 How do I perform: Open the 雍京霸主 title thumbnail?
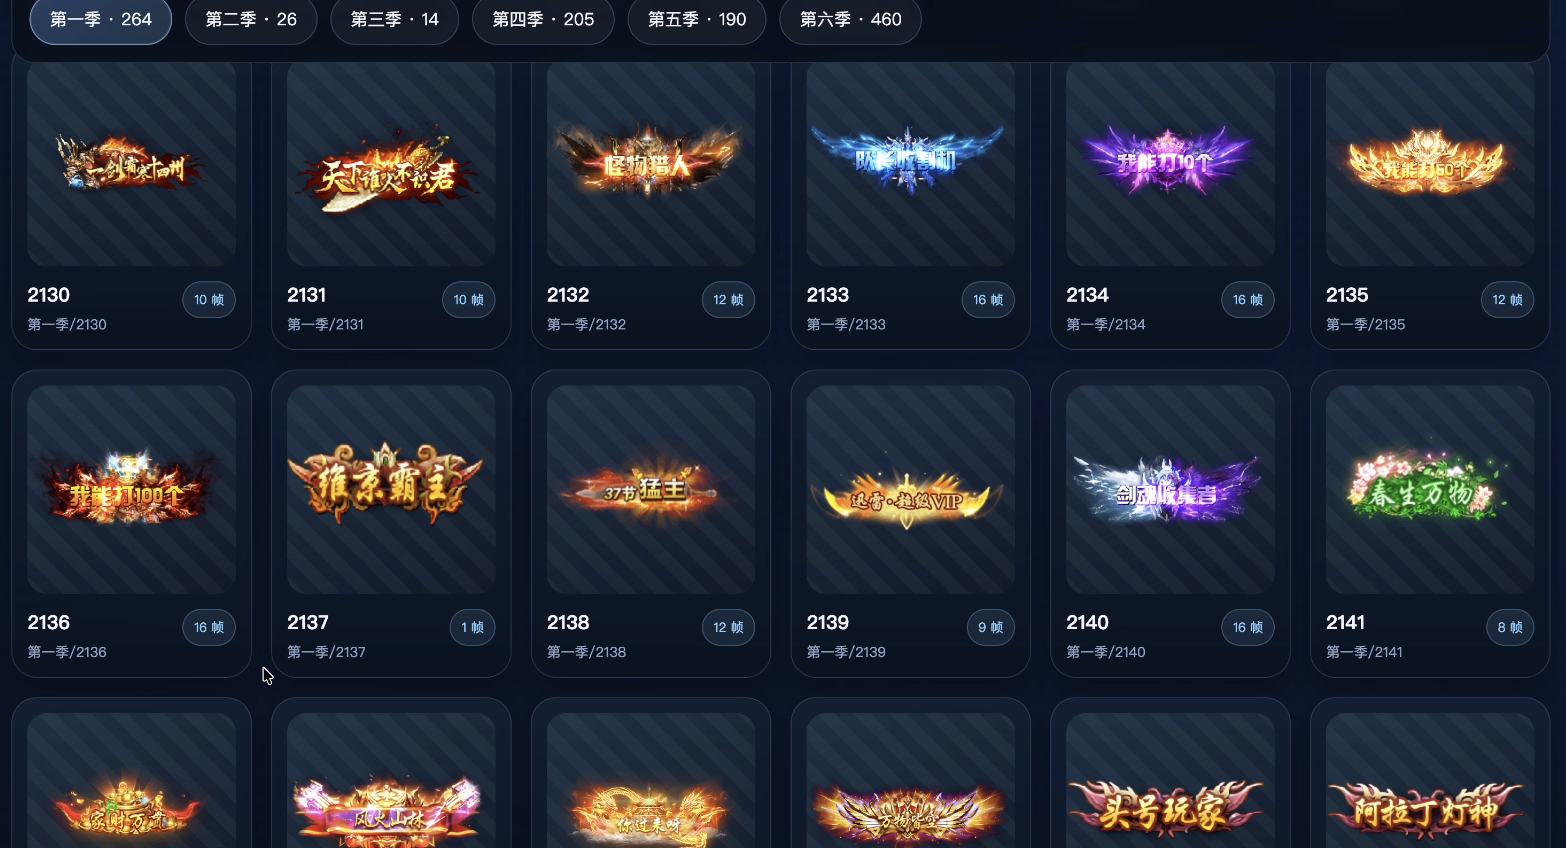tap(391, 490)
